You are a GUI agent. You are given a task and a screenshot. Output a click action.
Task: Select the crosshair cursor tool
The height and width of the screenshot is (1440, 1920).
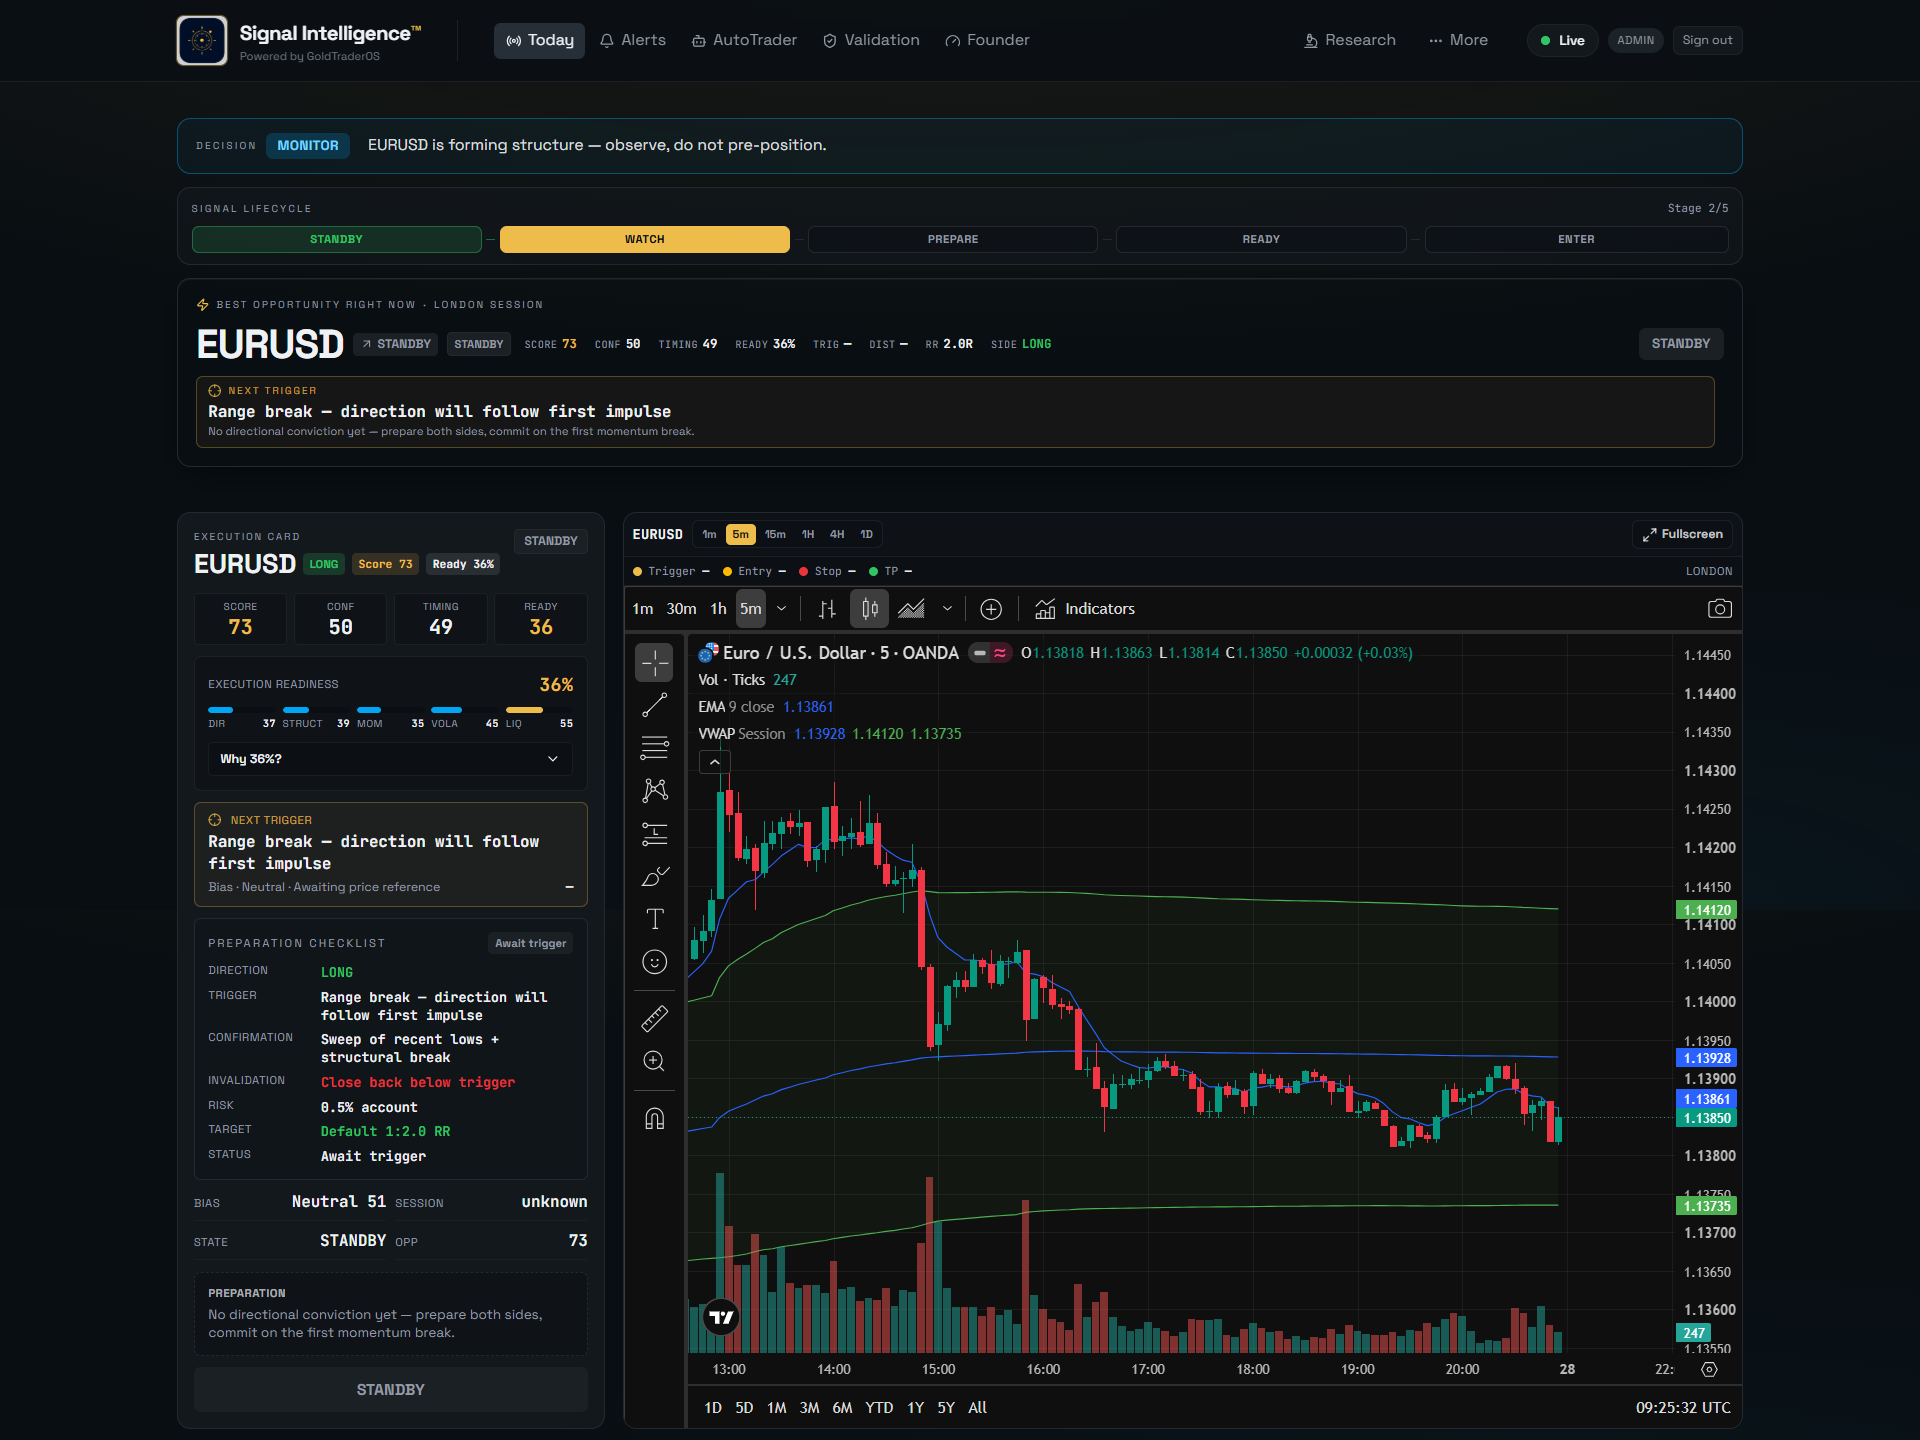tap(655, 662)
